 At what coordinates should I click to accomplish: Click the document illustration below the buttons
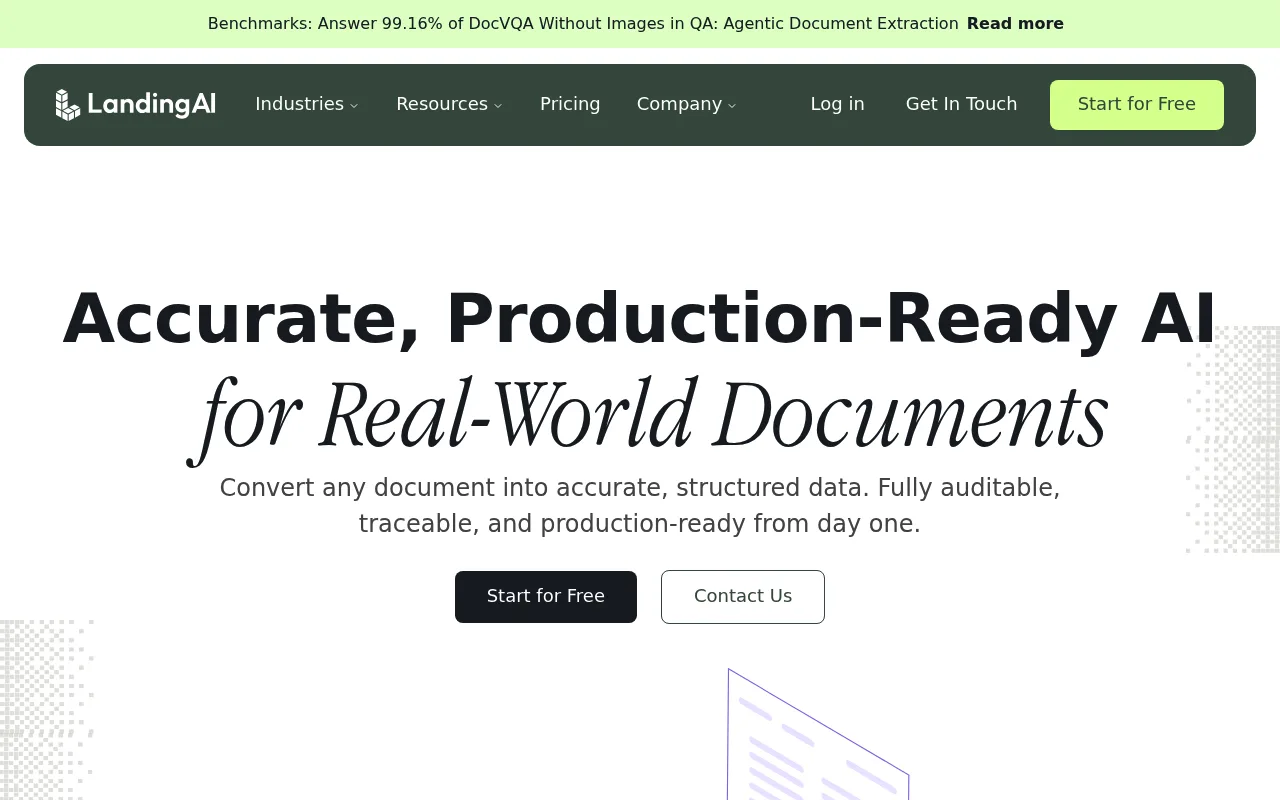click(818, 735)
